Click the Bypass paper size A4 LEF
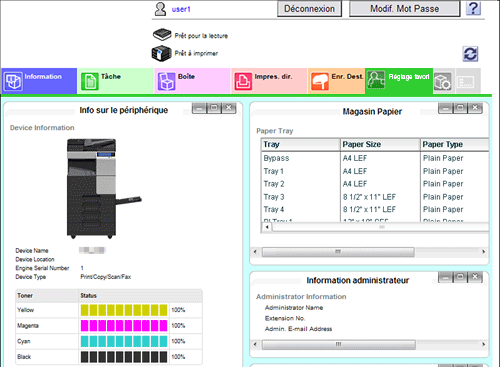The width and height of the screenshot is (500, 367). click(x=355, y=158)
